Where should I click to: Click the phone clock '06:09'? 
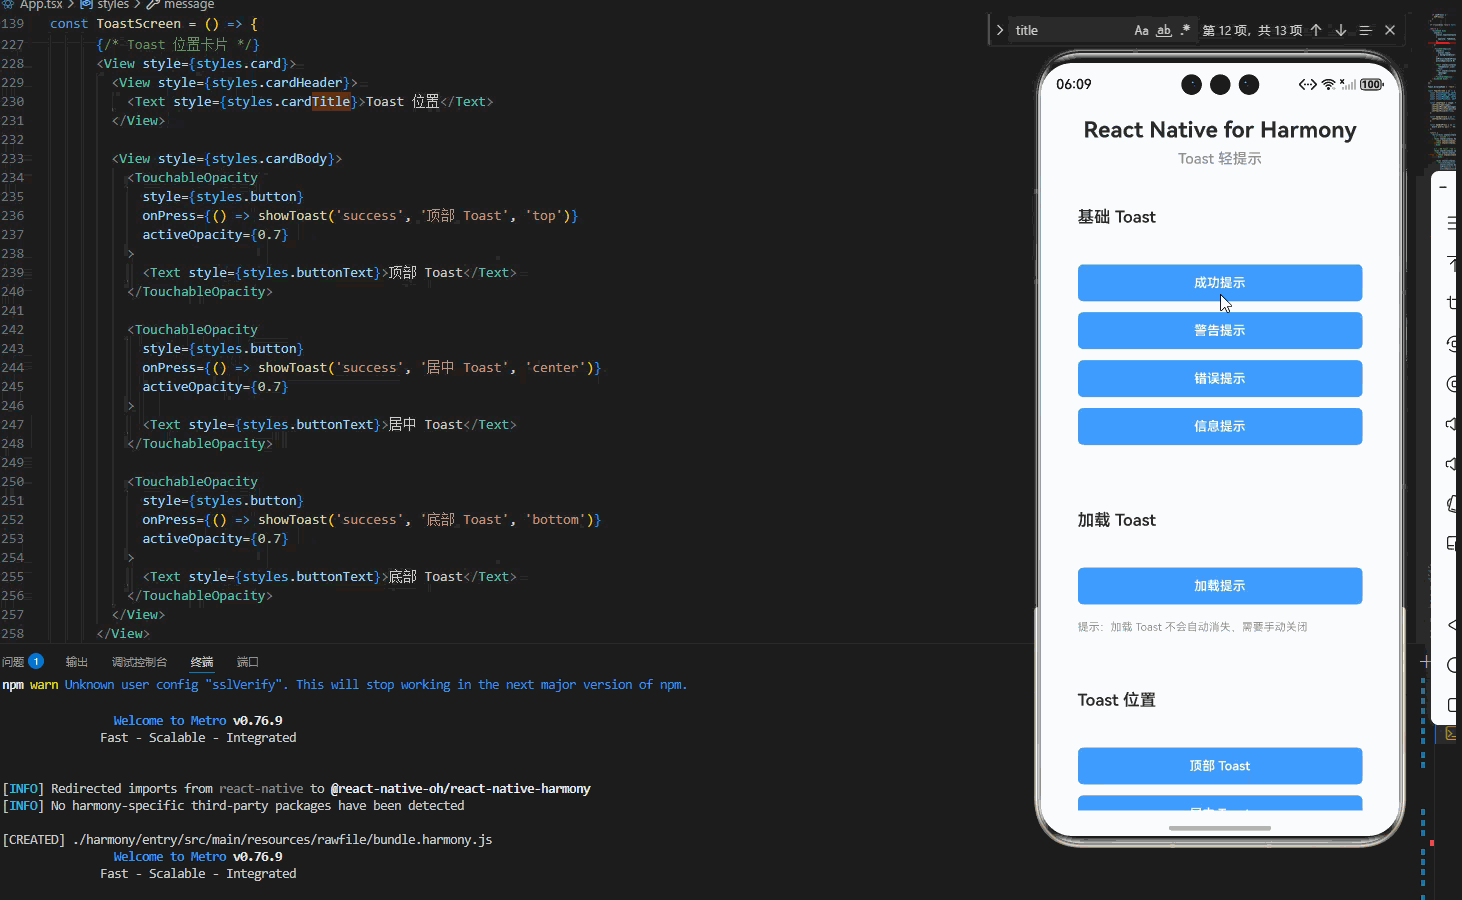point(1074,85)
